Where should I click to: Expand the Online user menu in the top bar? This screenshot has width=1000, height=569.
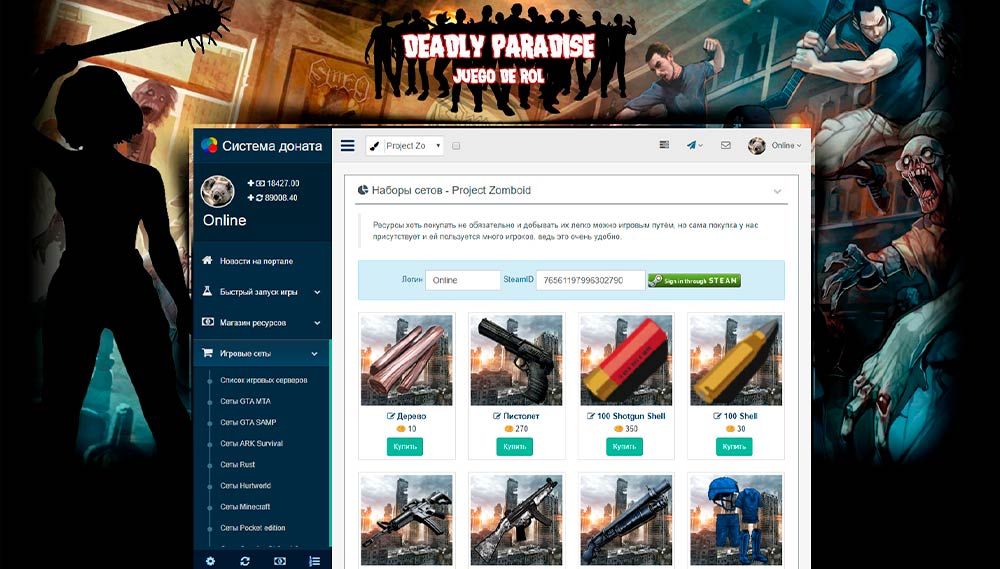[776, 145]
